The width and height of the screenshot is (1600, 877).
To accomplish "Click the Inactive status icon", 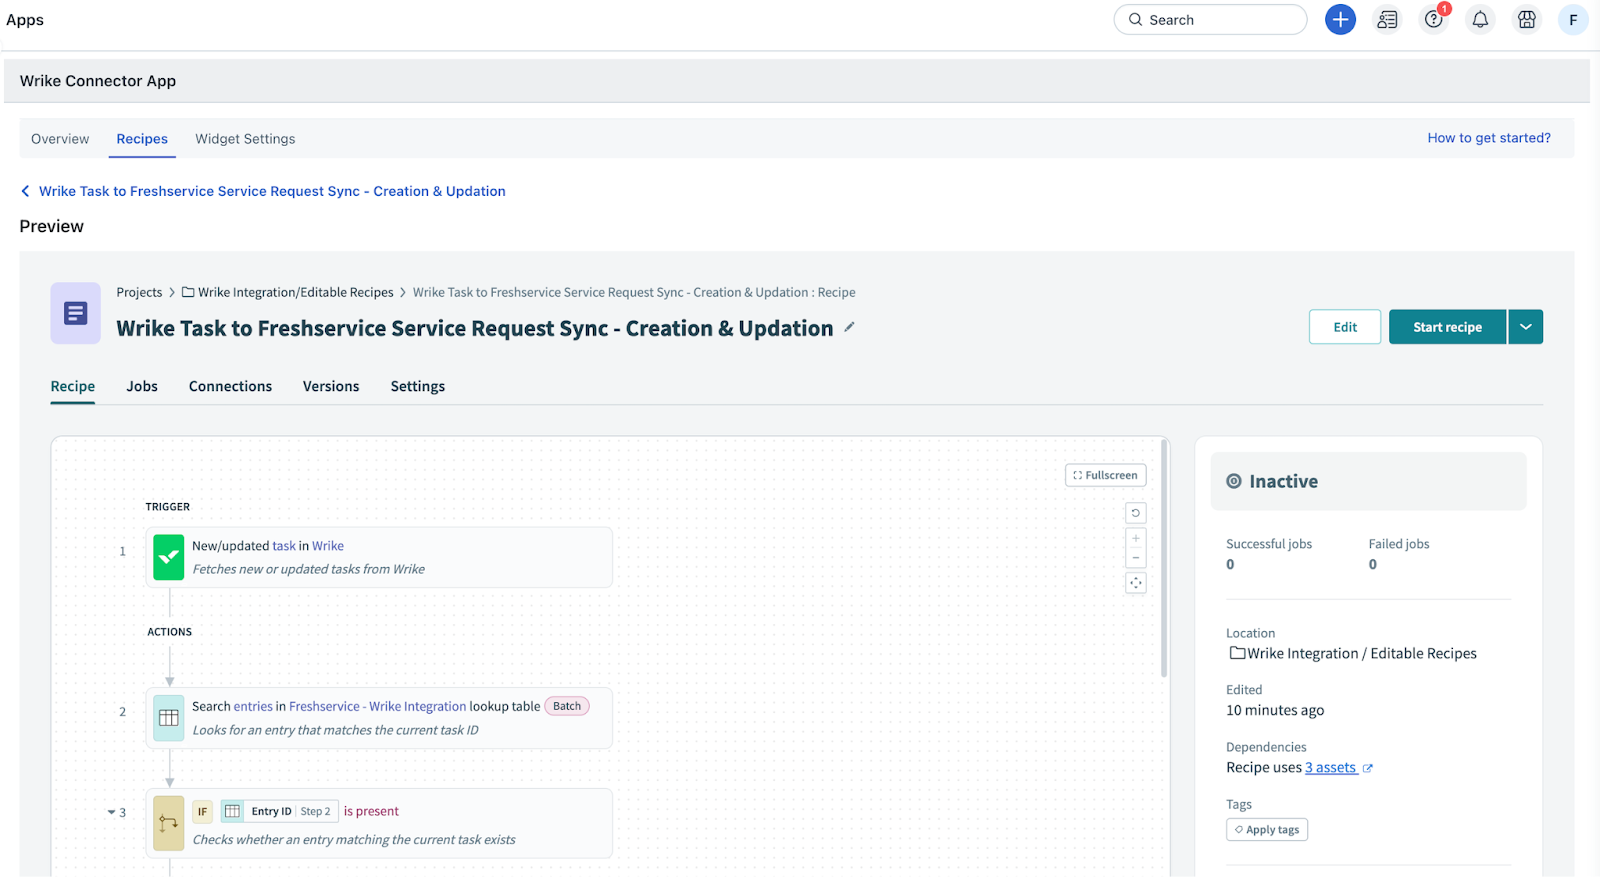I will coord(1234,481).
